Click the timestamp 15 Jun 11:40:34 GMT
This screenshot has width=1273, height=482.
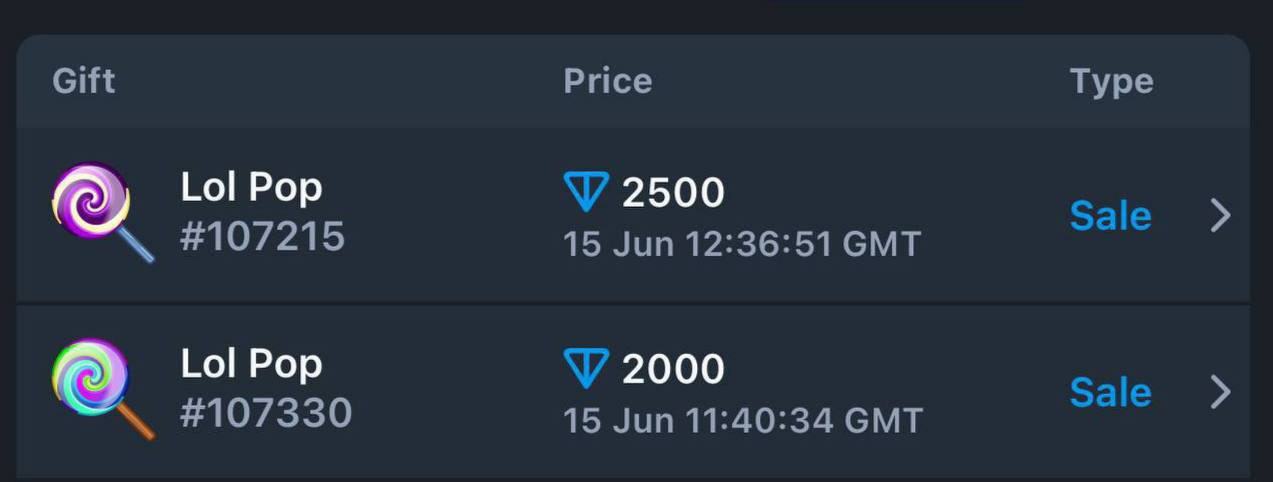(x=743, y=420)
